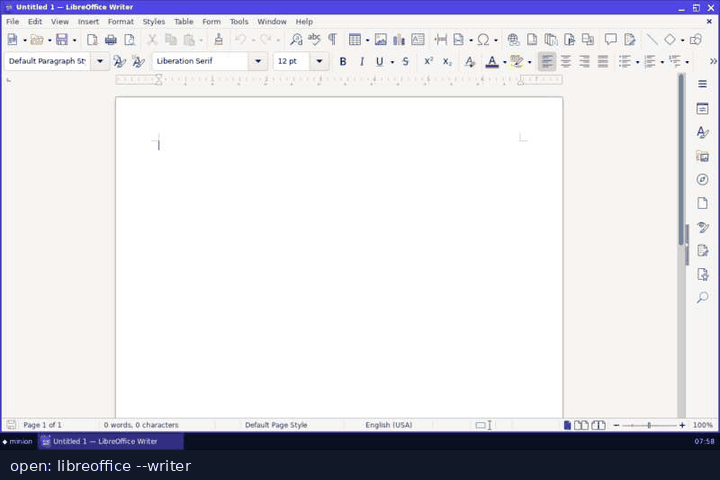Viewport: 720px width, 480px height.
Task: Insert special character omega icon
Action: coord(483,40)
